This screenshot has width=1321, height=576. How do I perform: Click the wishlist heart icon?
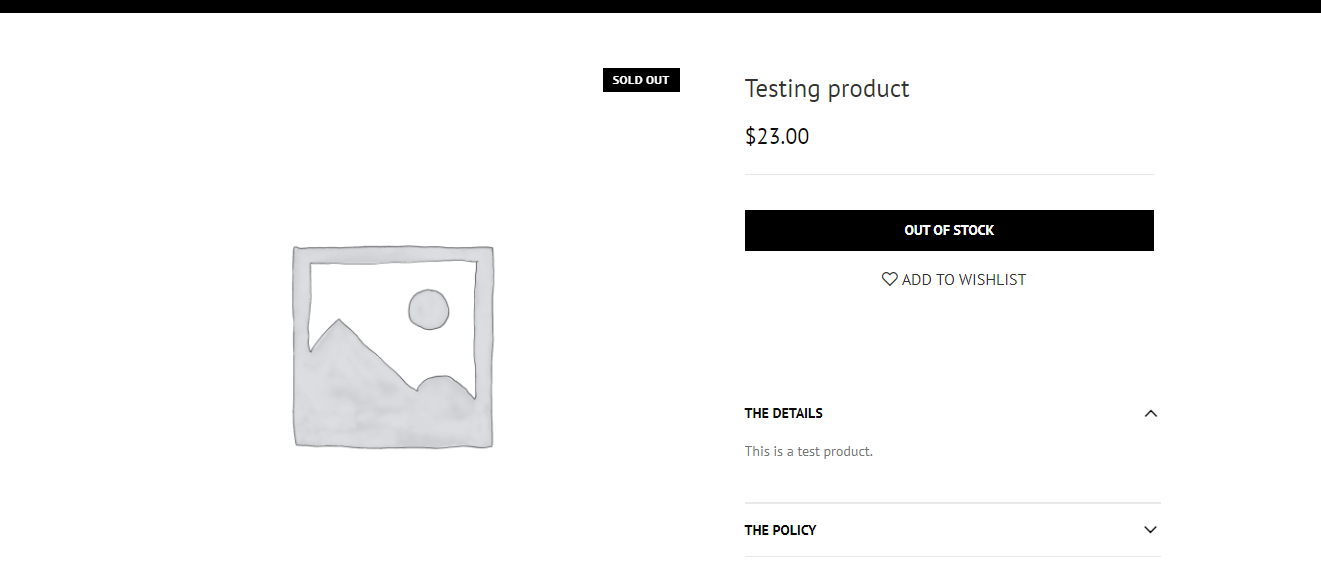coord(889,279)
